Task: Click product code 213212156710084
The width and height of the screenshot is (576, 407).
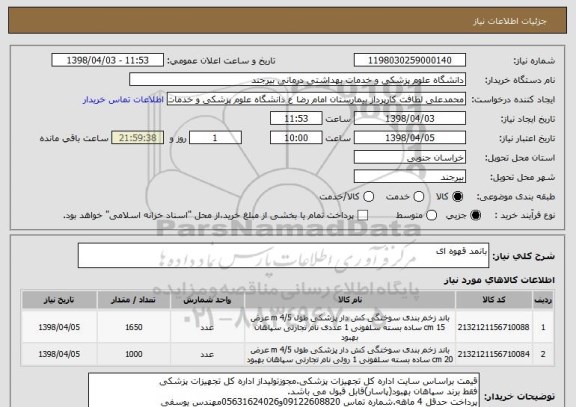Action: tap(493, 354)
